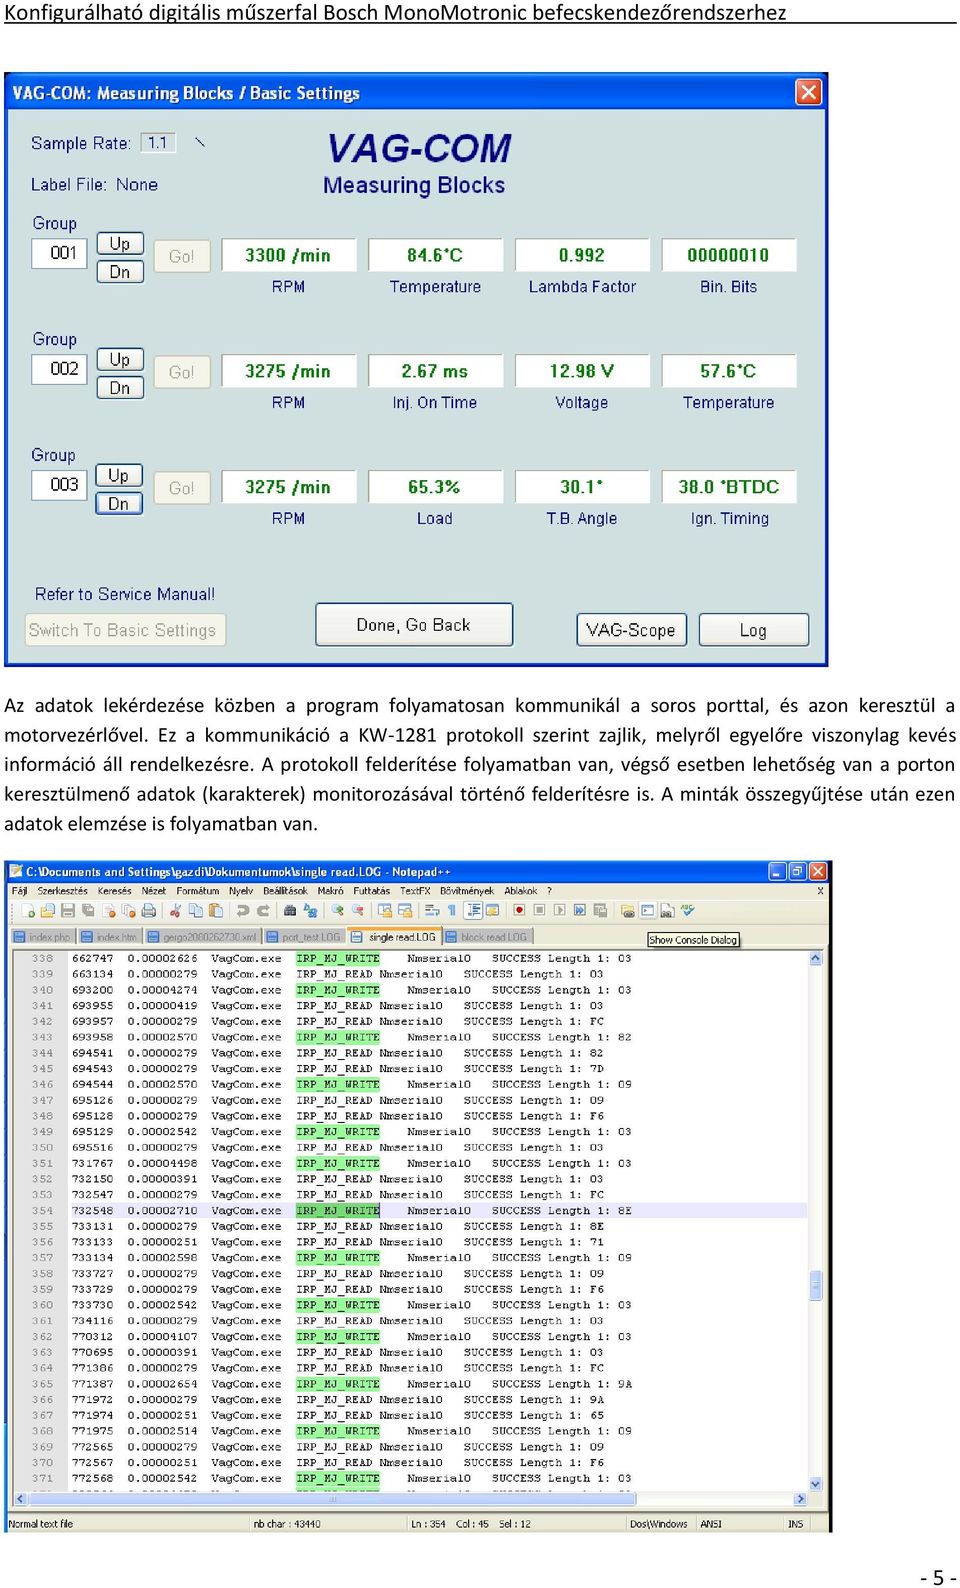Click the Undo arrow icon in Notepad++
This screenshot has height=1588, width=960.
tap(242, 911)
